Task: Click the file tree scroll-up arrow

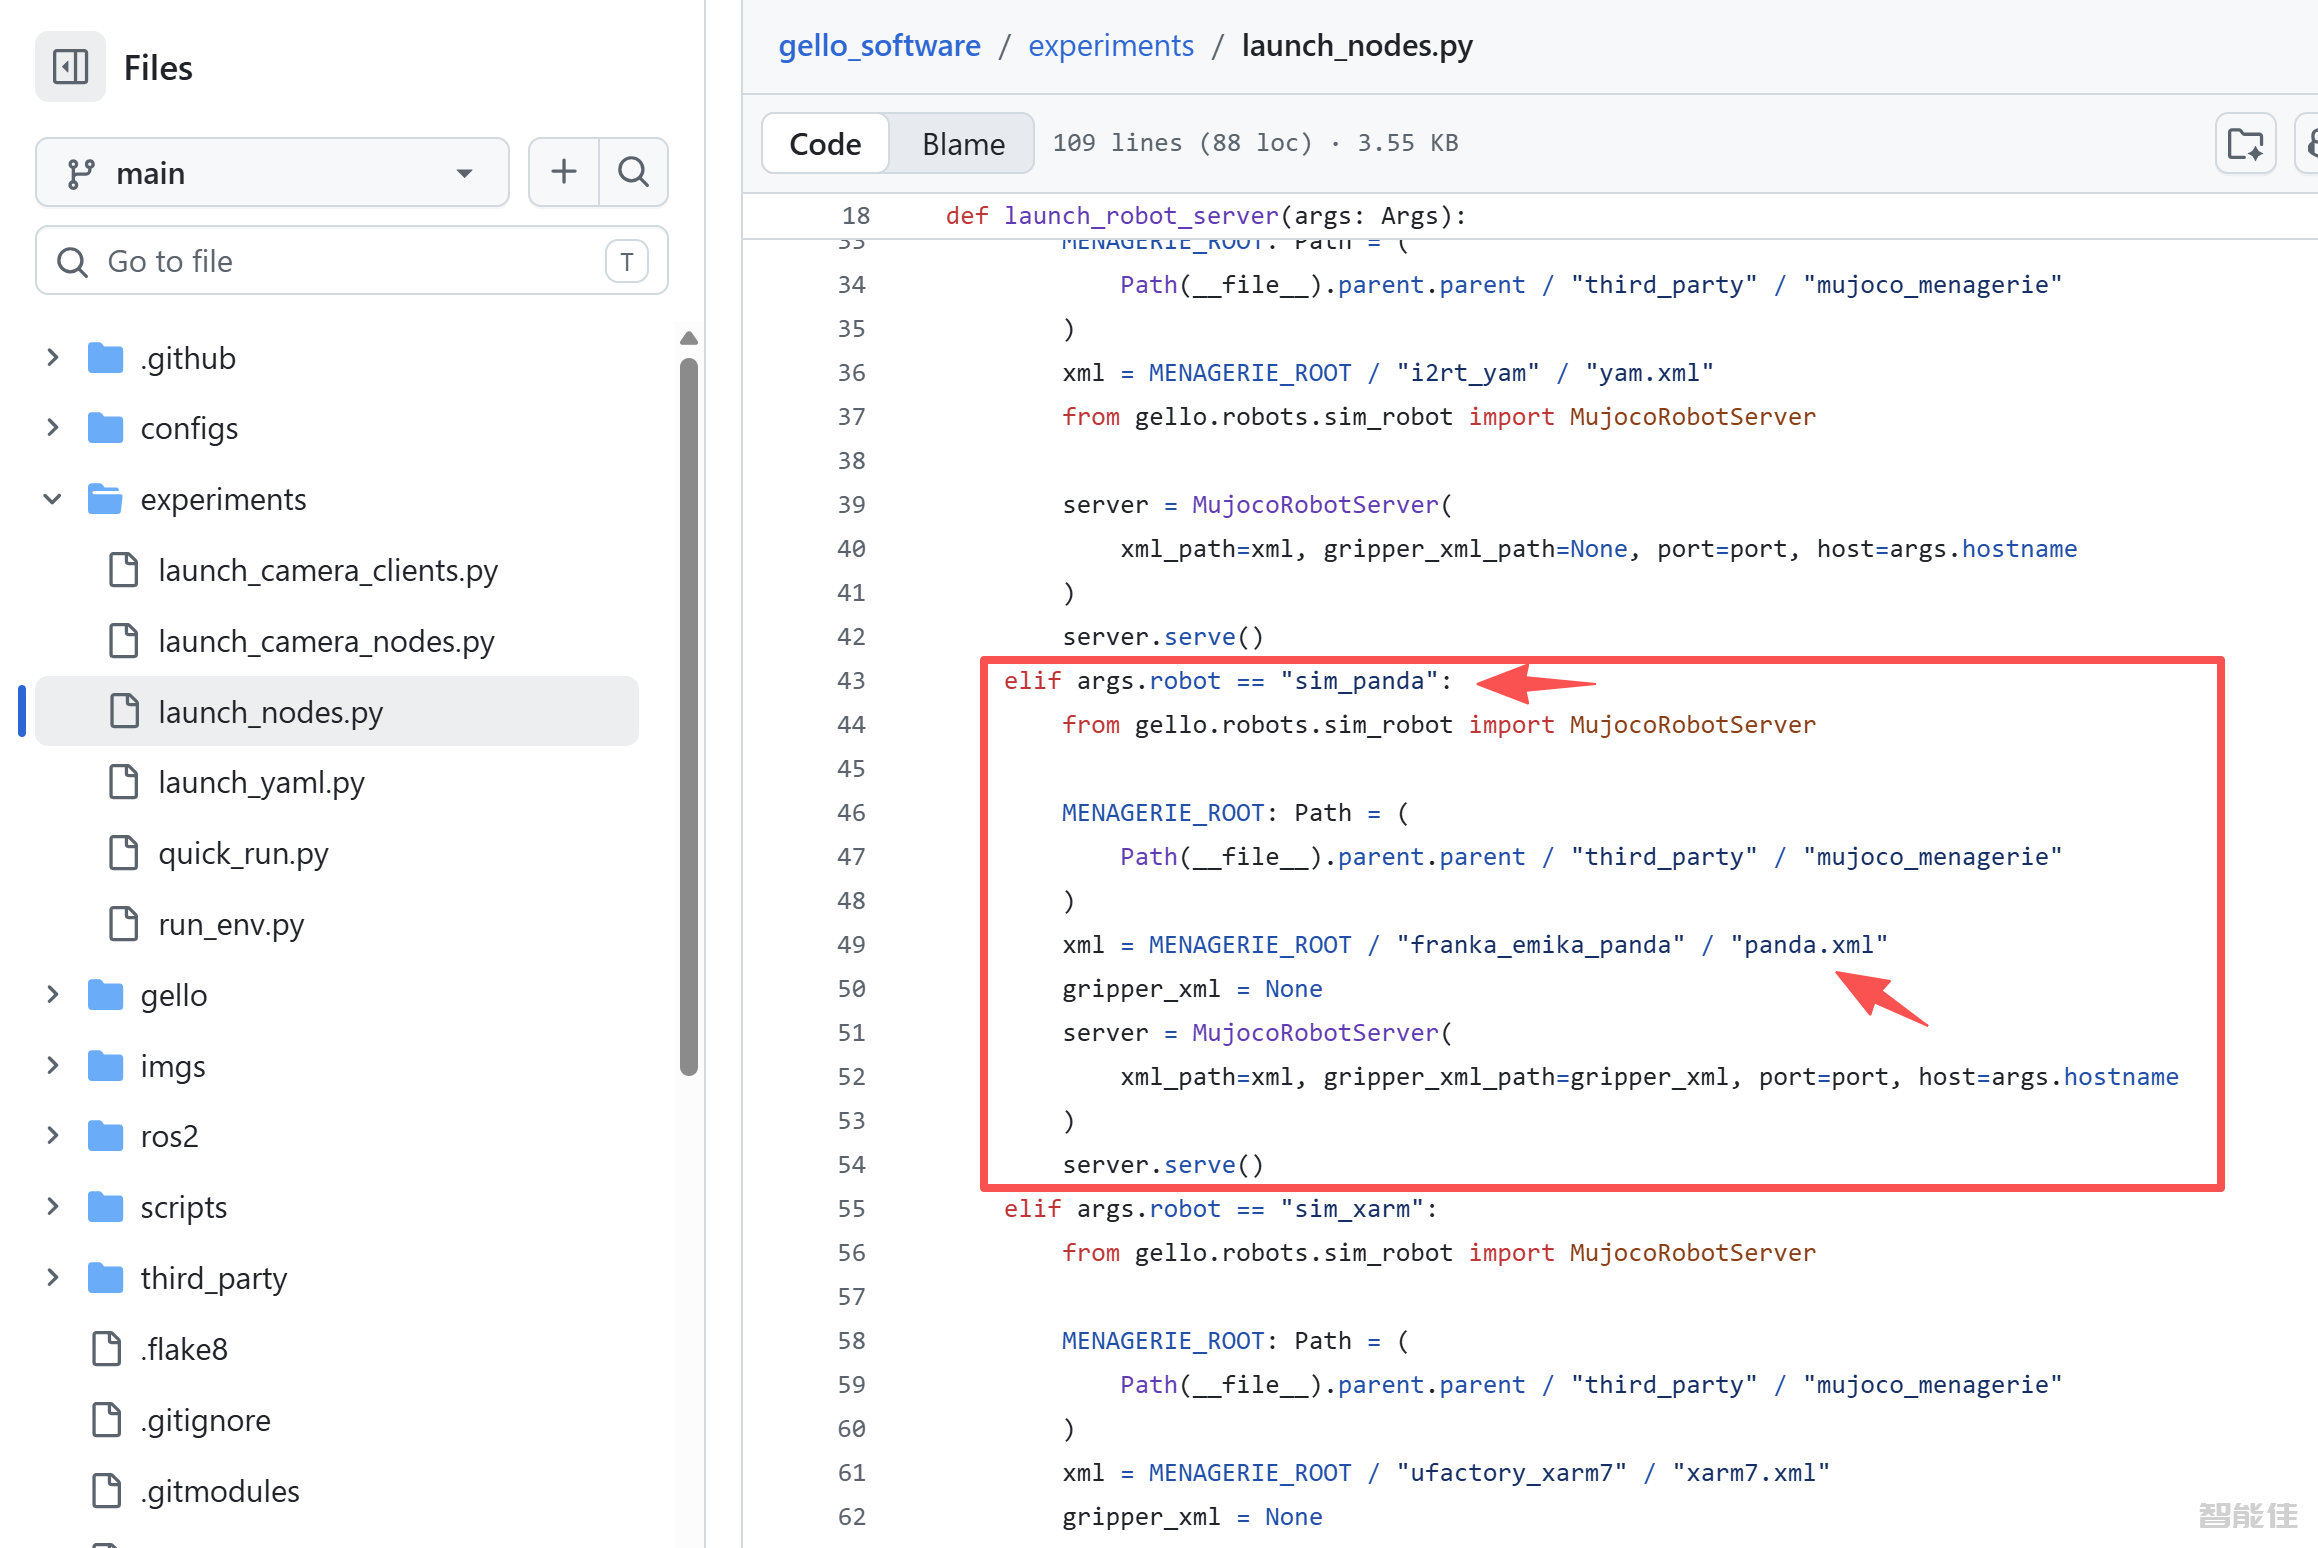Action: click(x=689, y=338)
